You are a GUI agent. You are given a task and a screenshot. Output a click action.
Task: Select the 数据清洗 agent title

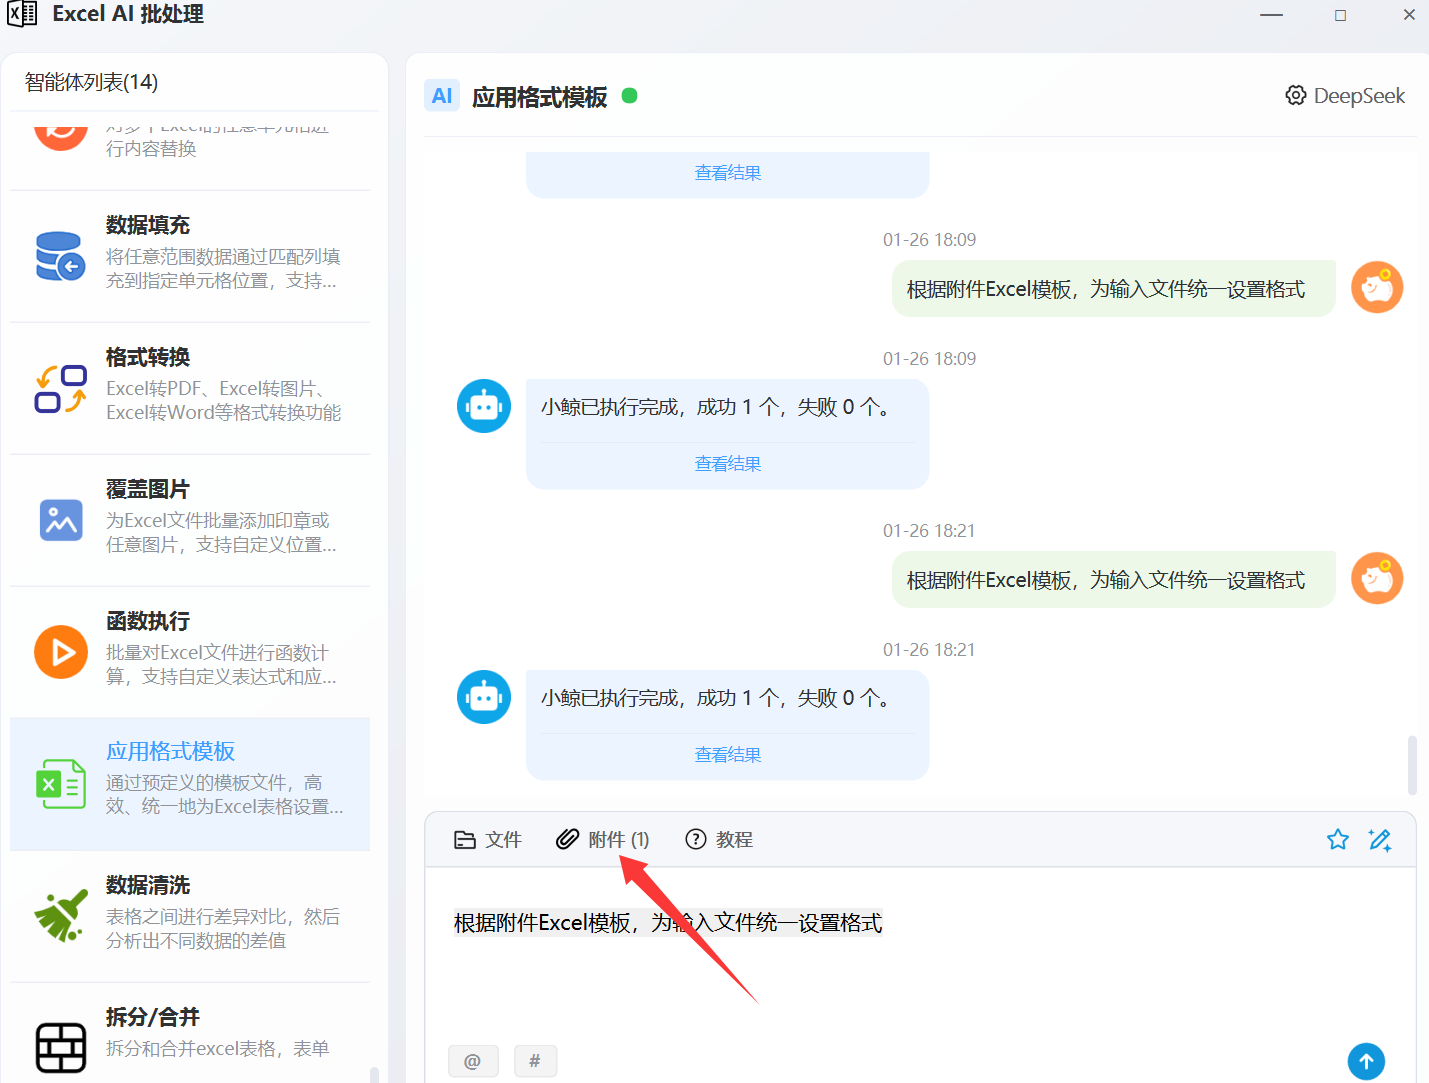coord(148,885)
